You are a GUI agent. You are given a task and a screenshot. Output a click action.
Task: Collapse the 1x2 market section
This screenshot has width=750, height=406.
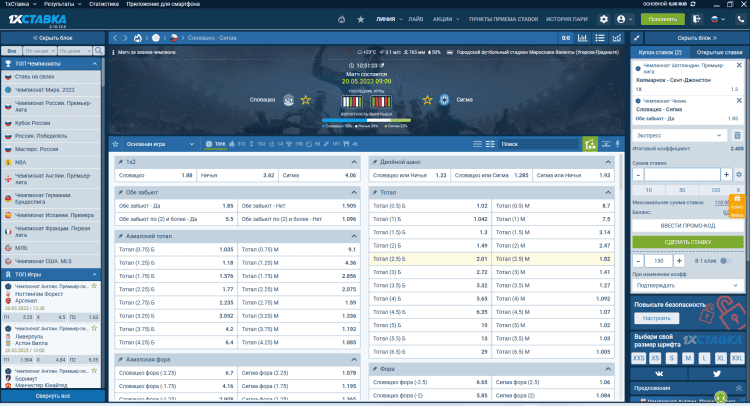tap(352, 162)
